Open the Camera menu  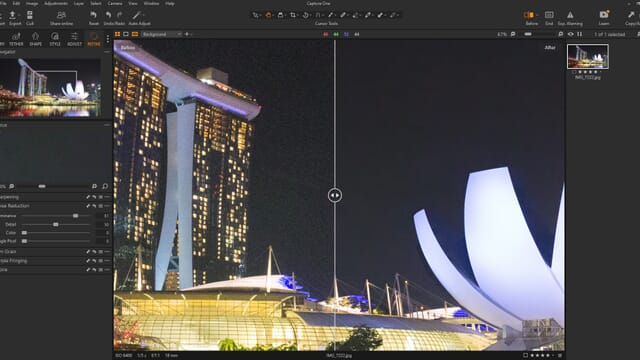click(115, 3)
